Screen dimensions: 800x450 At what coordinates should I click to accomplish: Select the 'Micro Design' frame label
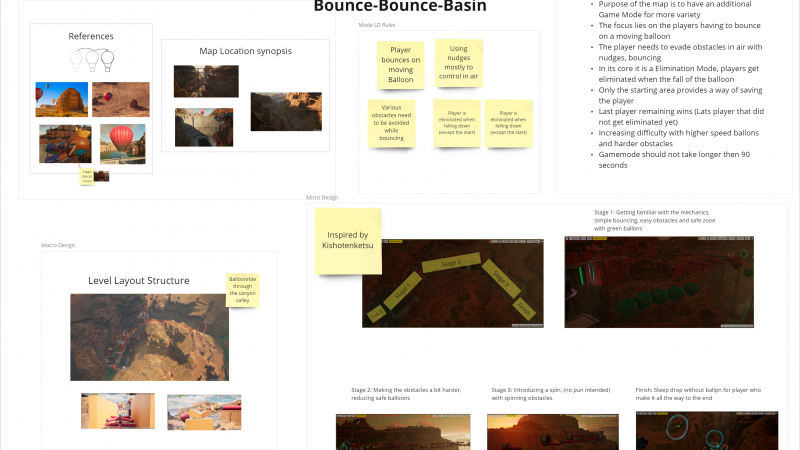point(321,197)
